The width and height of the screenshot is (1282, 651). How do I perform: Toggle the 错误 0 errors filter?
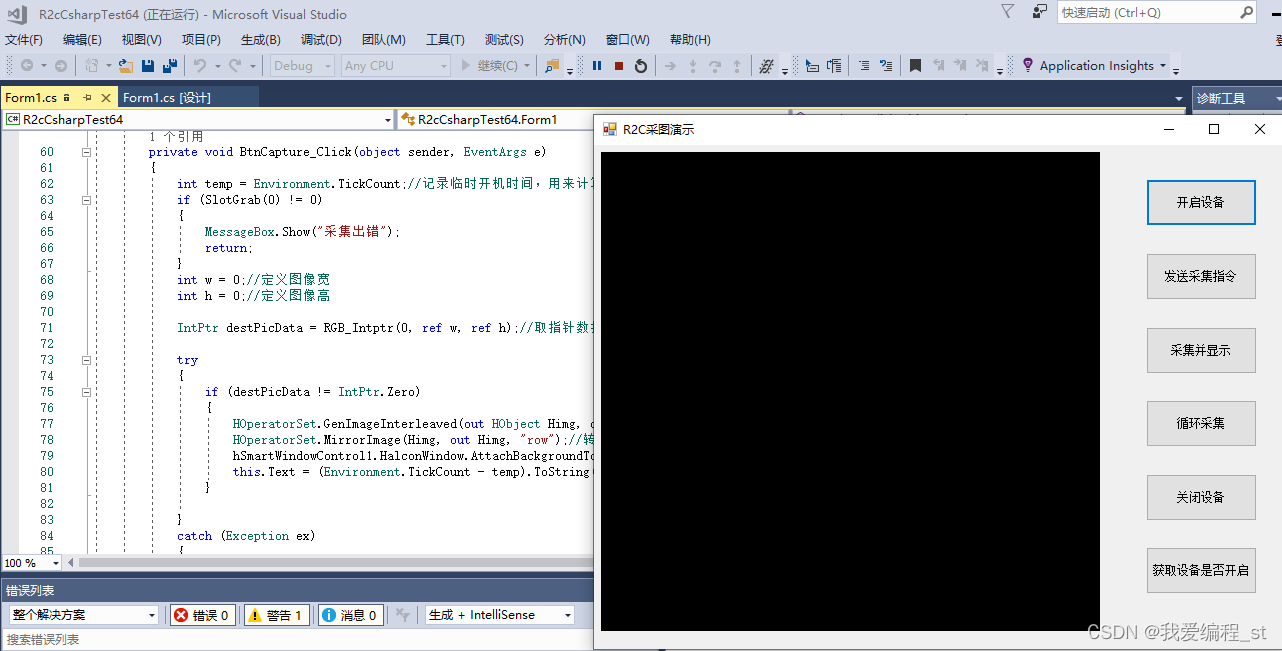[x=202, y=615]
